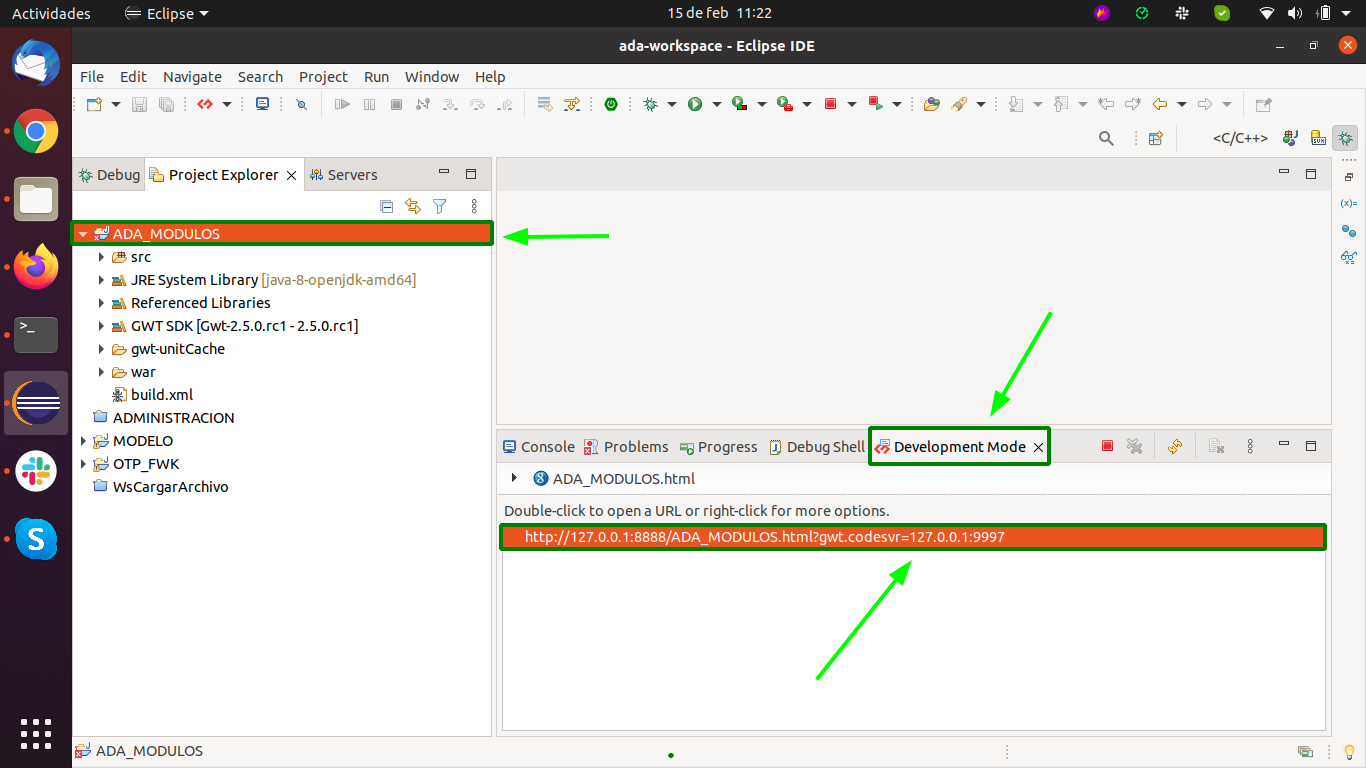
Task: Expand the ADA_MODULOS.html node
Action: 514,478
